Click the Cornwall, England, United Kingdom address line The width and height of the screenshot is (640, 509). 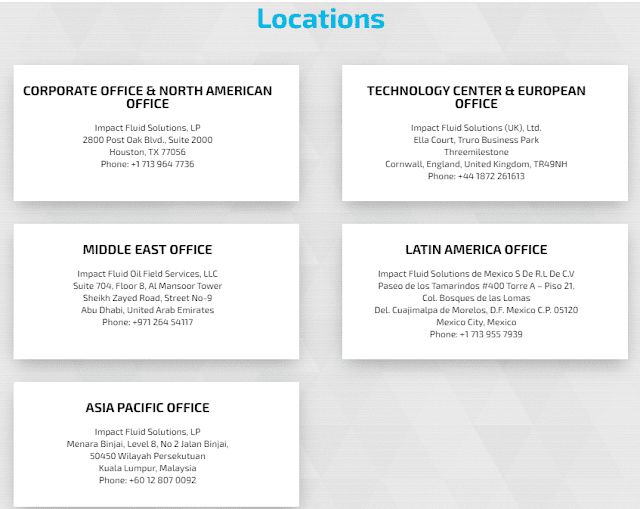[x=476, y=164]
